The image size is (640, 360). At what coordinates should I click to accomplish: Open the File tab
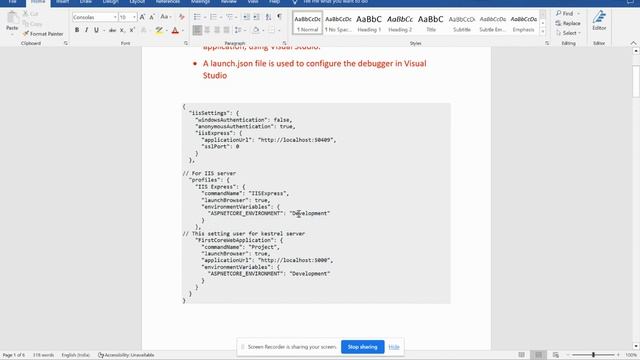(12, 2)
